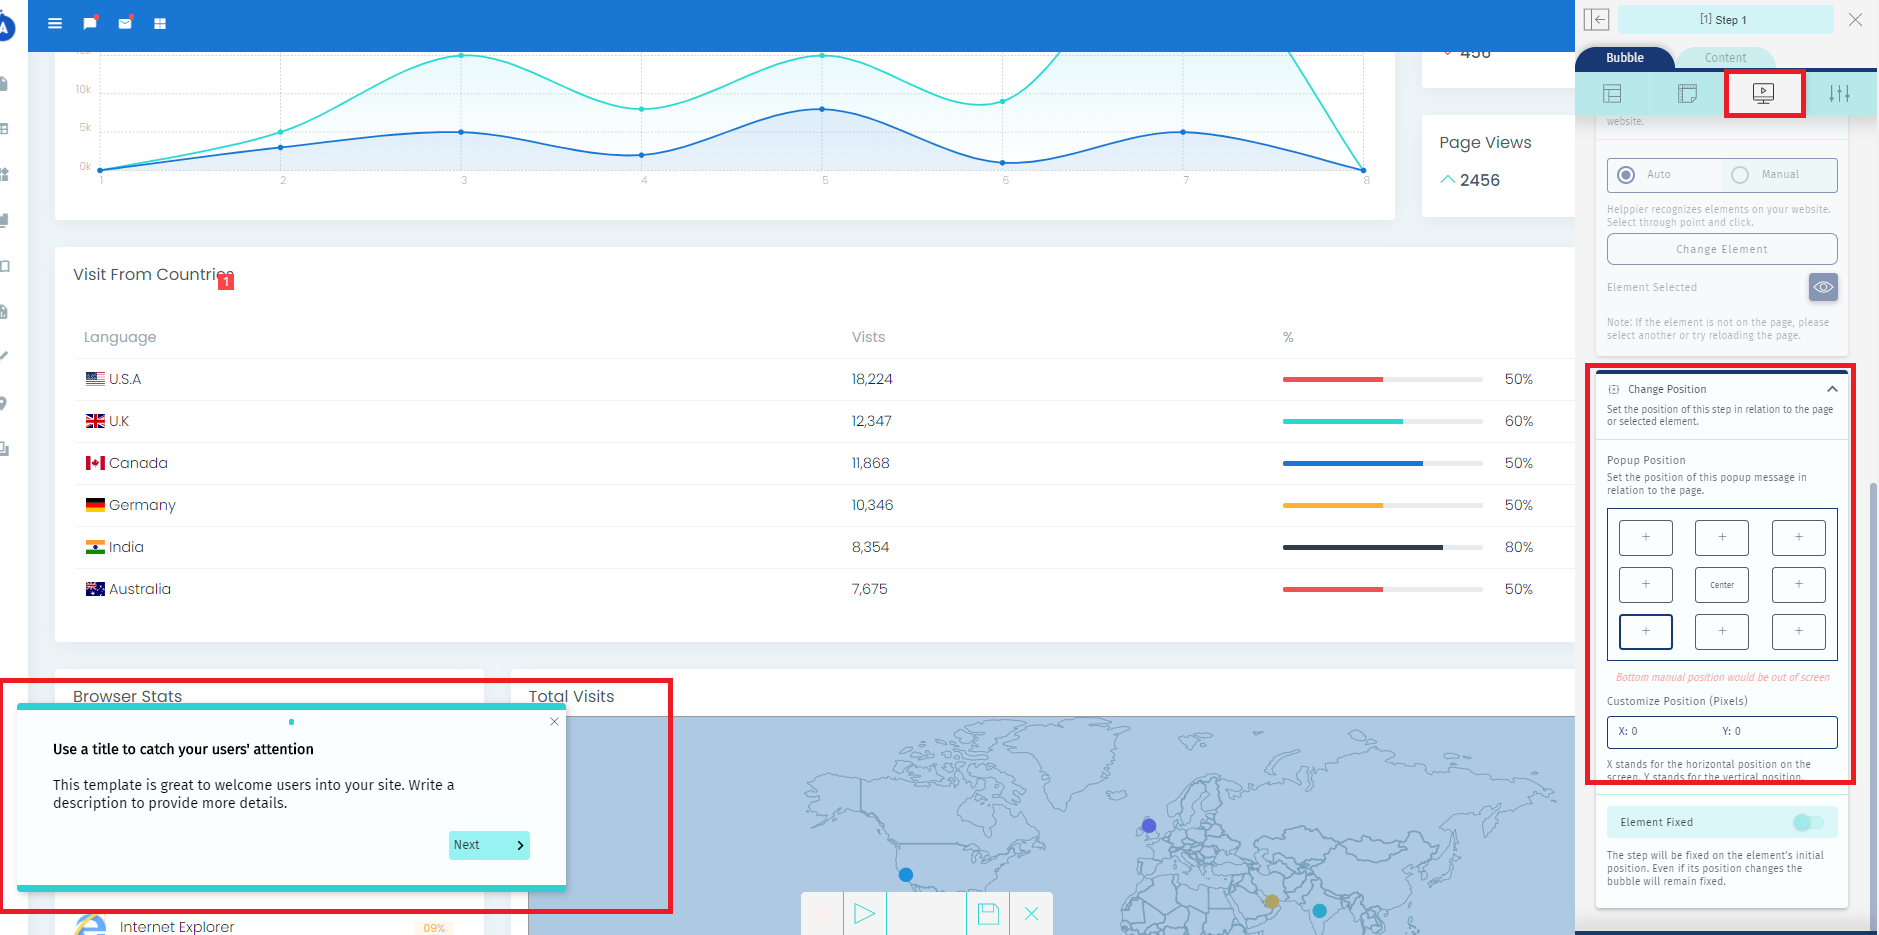This screenshot has height=935, width=1879.
Task: Click the Change Element button
Action: coord(1721,249)
